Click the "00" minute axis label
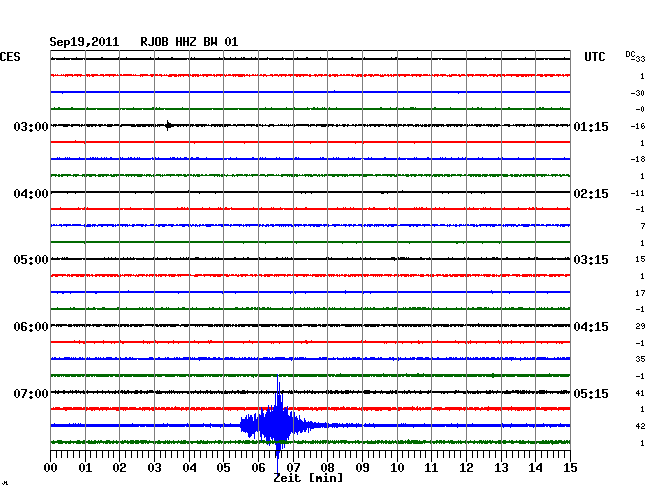Screen dimensions: 650x494 [x=51, y=468]
